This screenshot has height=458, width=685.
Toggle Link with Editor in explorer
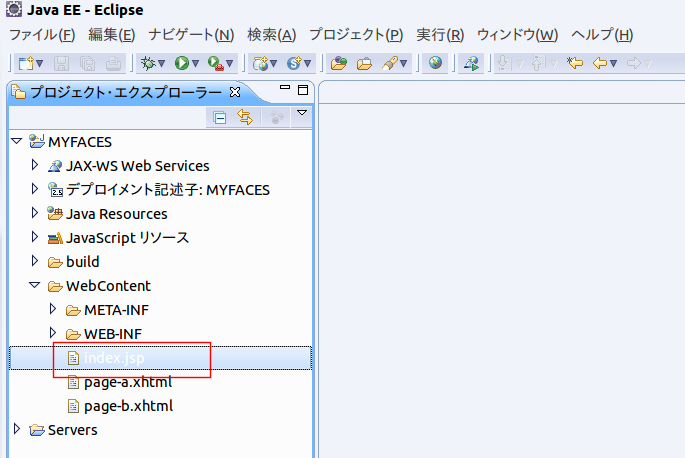click(x=245, y=118)
